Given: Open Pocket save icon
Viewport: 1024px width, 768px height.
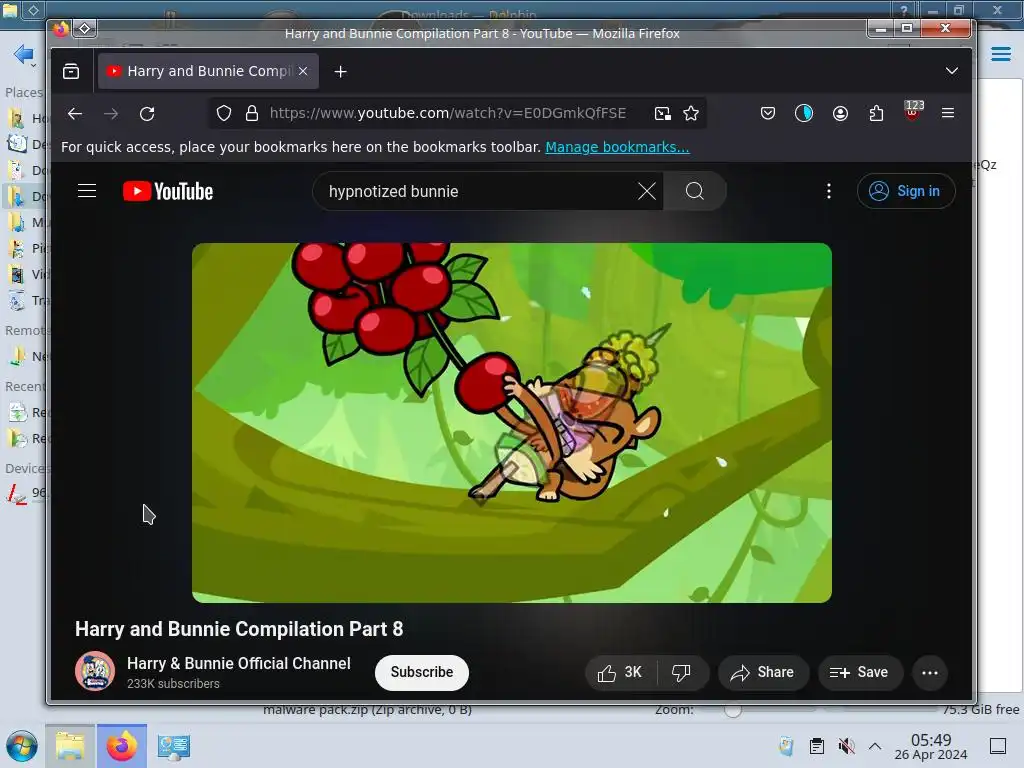Looking at the screenshot, I should tap(768, 114).
